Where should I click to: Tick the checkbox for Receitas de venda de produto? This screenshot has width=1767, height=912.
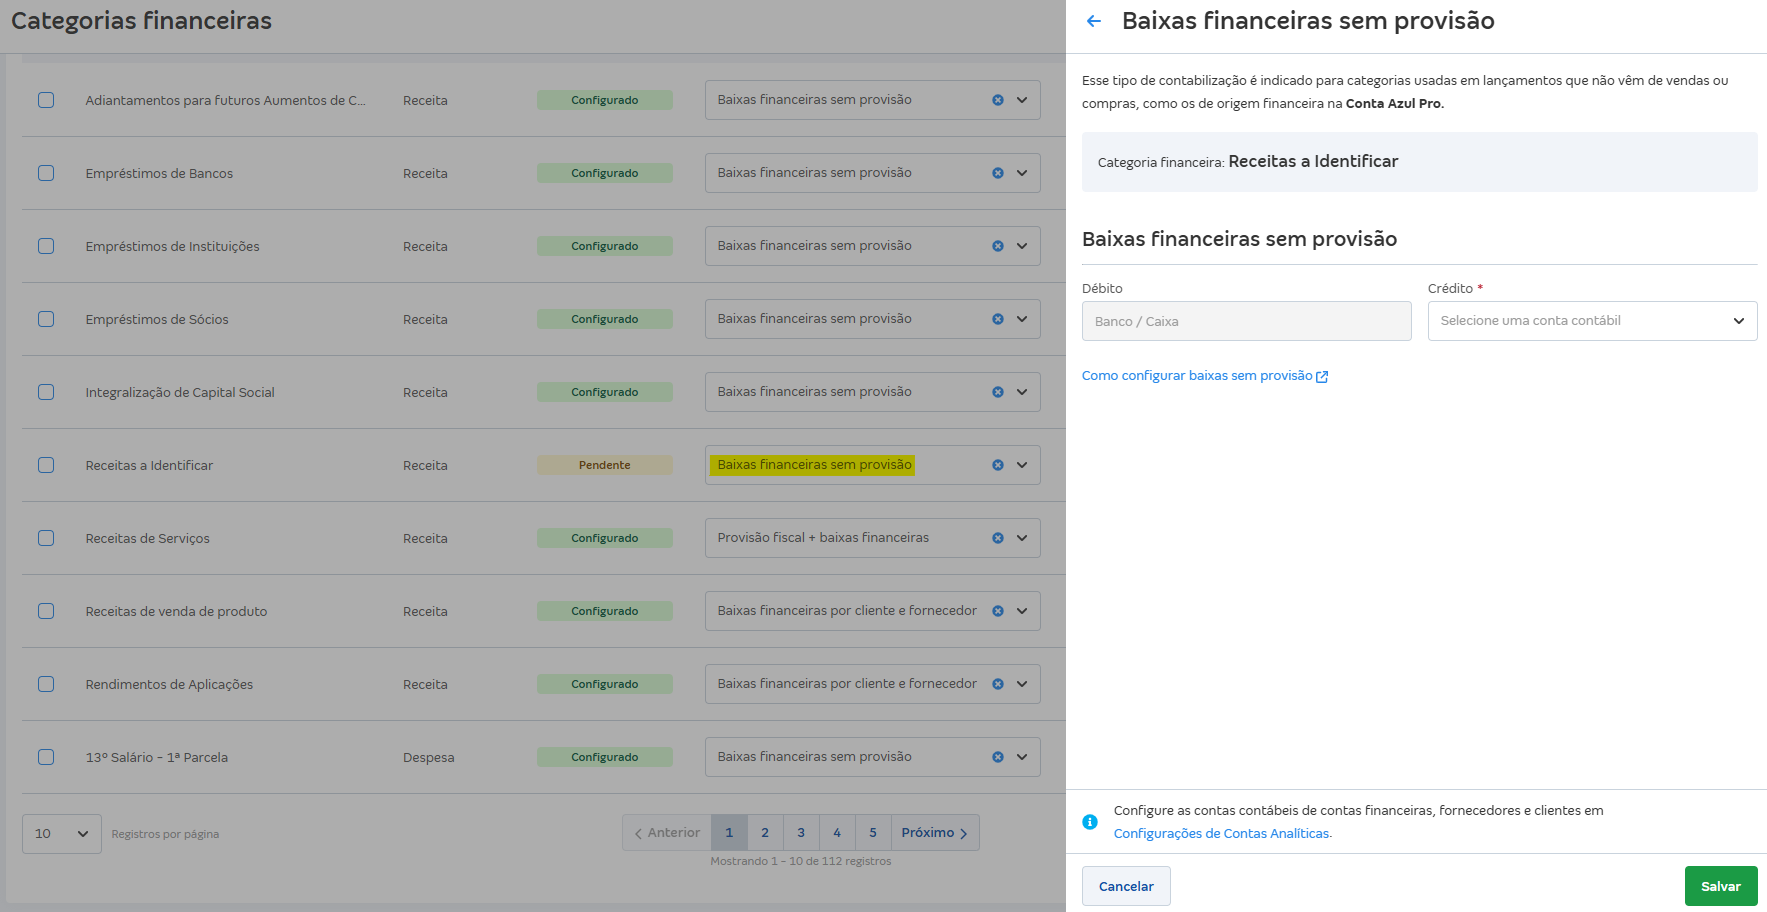(46, 610)
